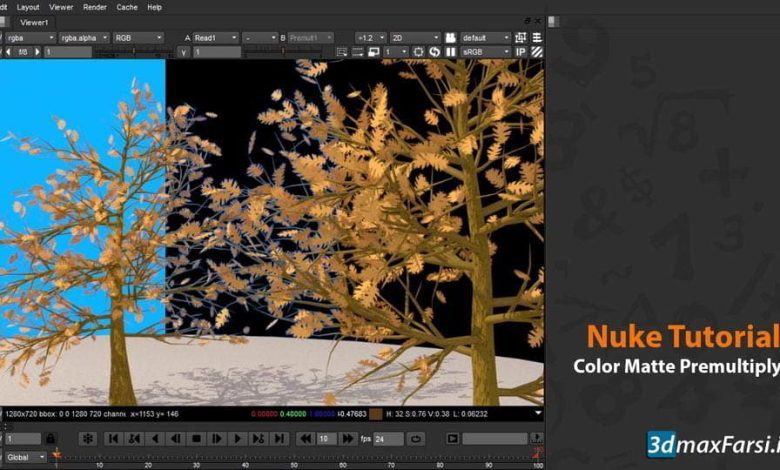Skip backward by increment
The height and width of the screenshot is (470, 780).
(305, 439)
